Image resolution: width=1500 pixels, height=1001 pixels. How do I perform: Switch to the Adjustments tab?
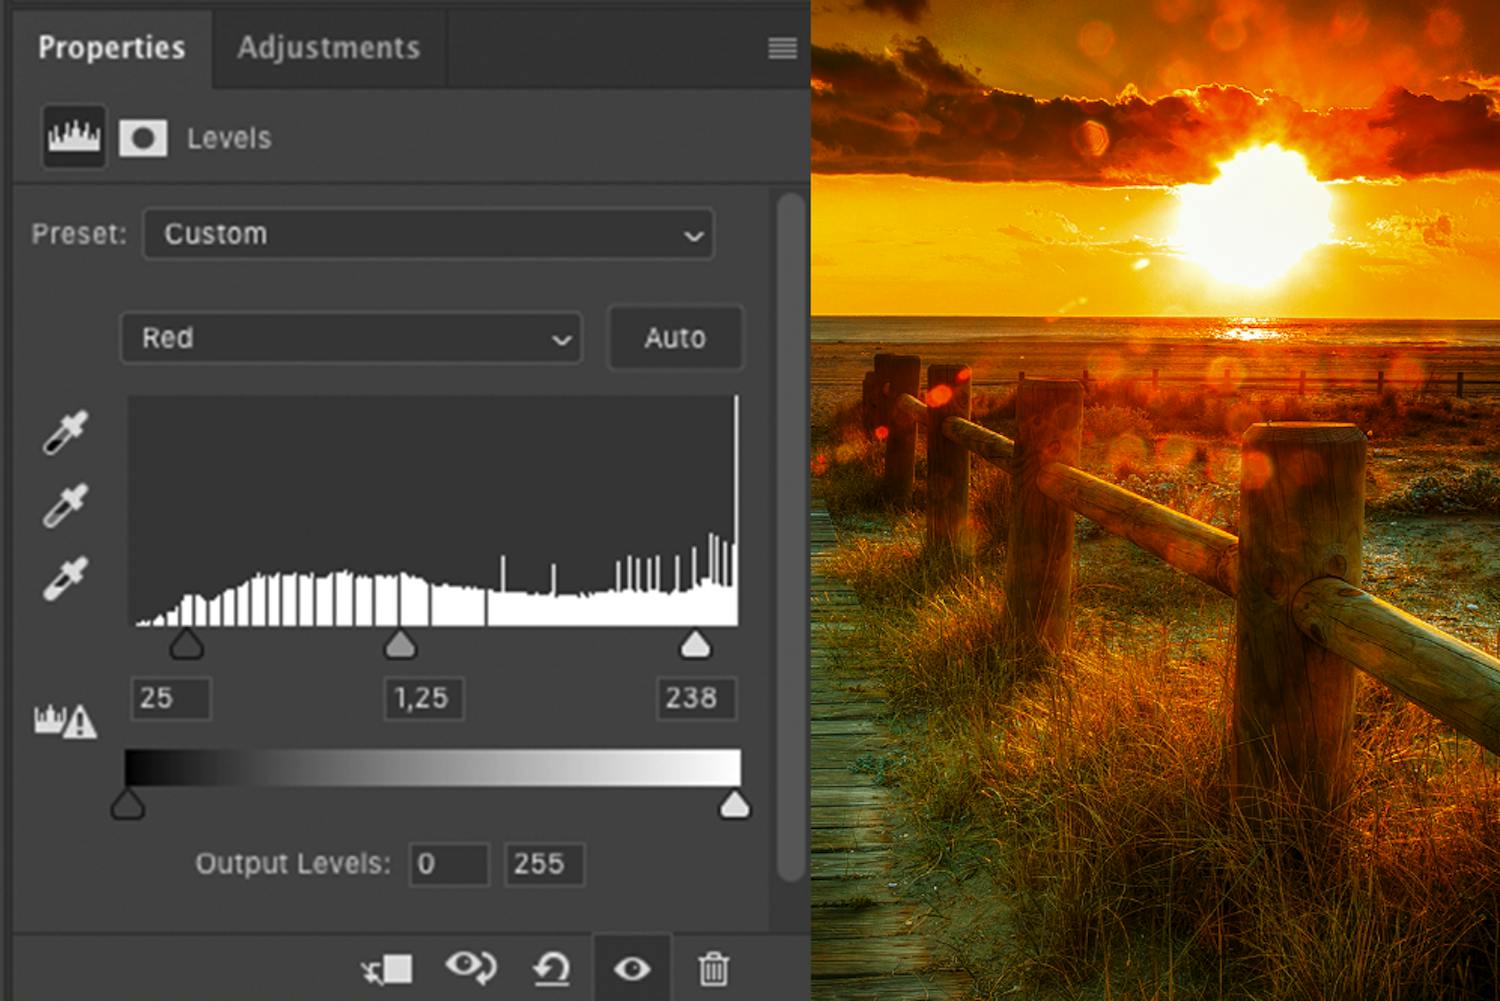(327, 48)
